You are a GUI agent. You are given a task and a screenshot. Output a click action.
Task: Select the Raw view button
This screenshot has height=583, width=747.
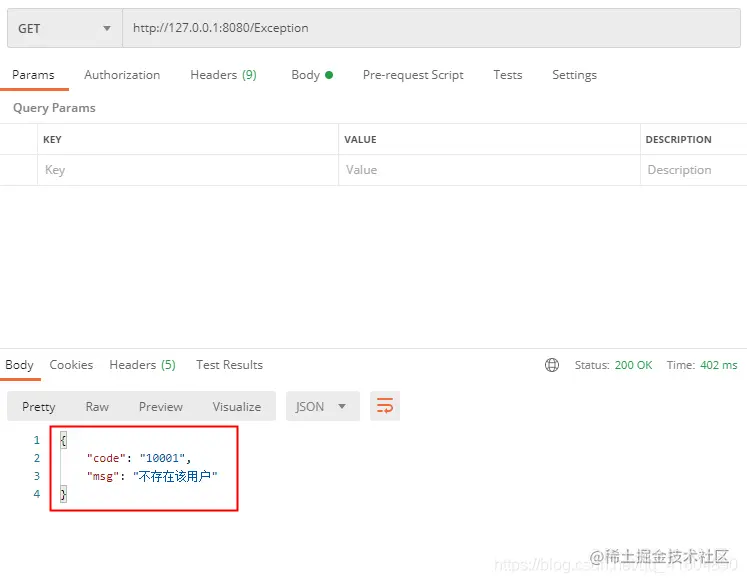97,406
